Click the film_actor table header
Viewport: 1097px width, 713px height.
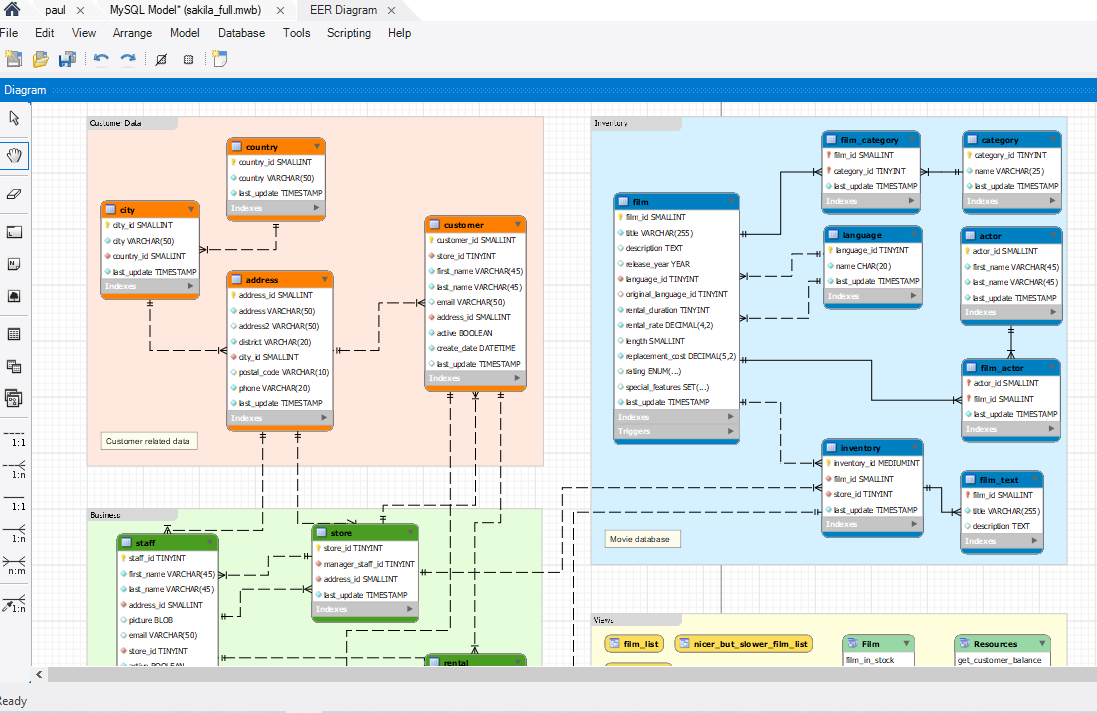click(x=1011, y=367)
